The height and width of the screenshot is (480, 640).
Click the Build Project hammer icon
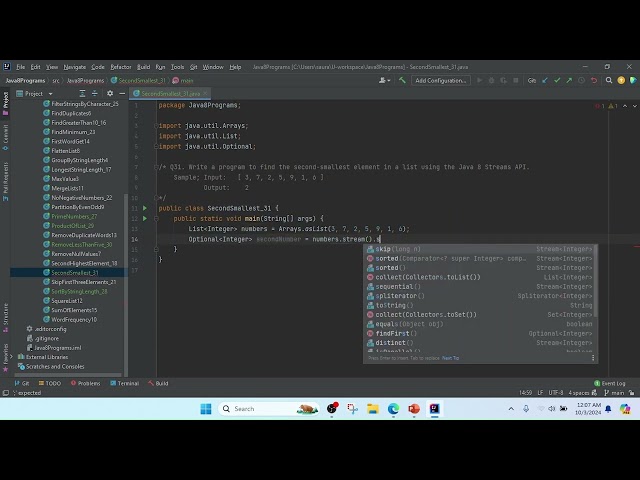click(x=402, y=80)
